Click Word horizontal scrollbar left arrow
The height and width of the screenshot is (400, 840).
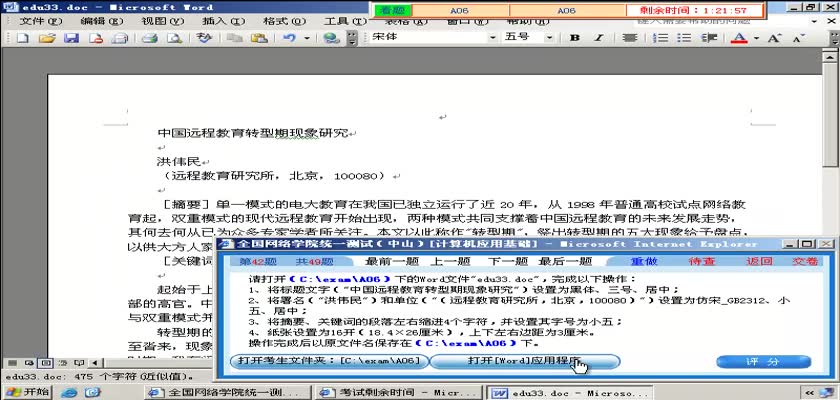(95, 363)
